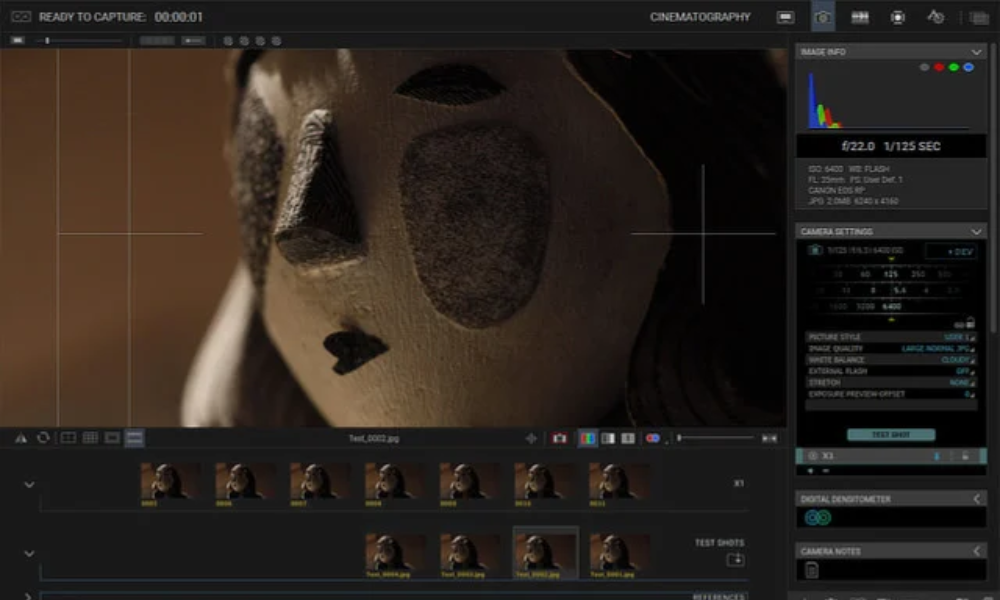Toggle the aspect mask frame icon
This screenshot has width=1000, height=600.
[x=112, y=437]
